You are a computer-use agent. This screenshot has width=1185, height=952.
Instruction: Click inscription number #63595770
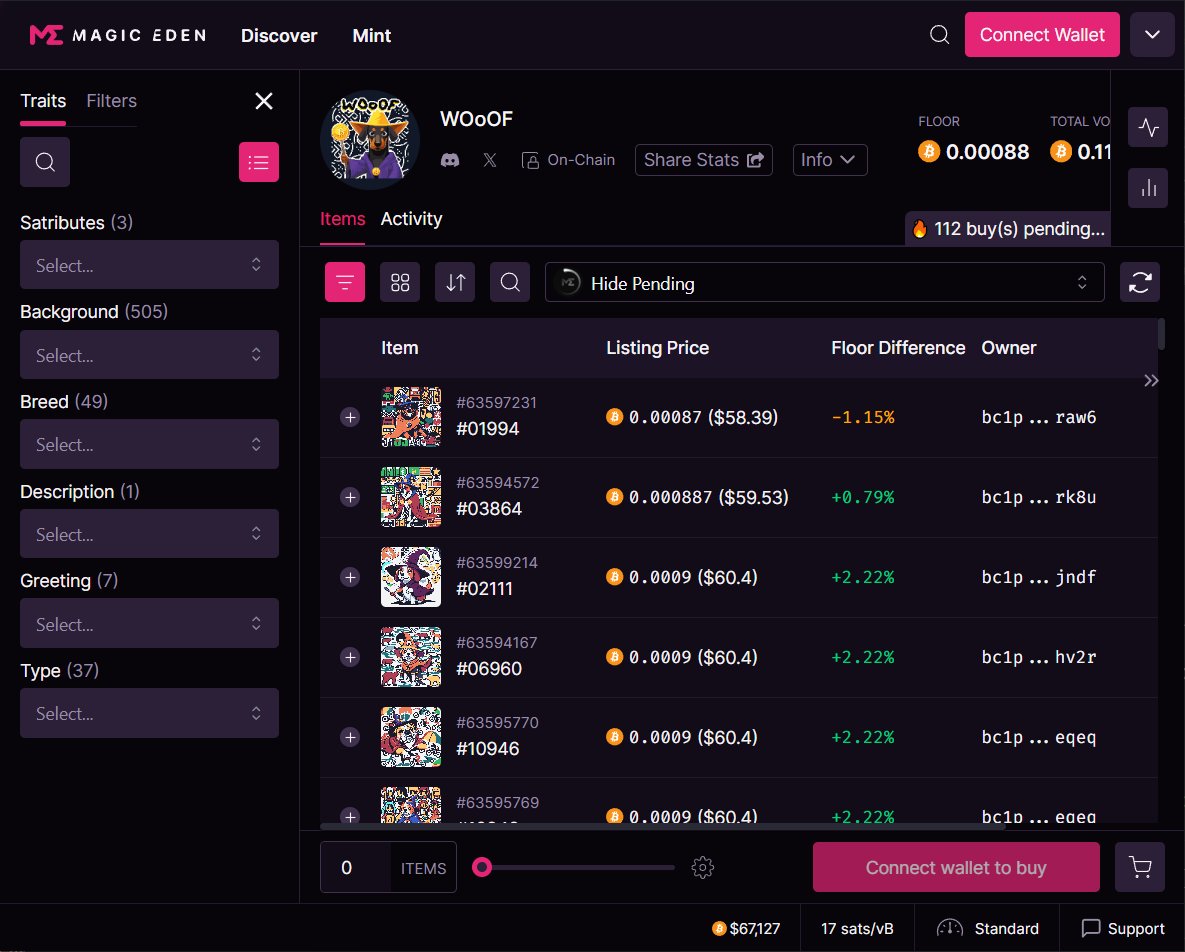497,722
